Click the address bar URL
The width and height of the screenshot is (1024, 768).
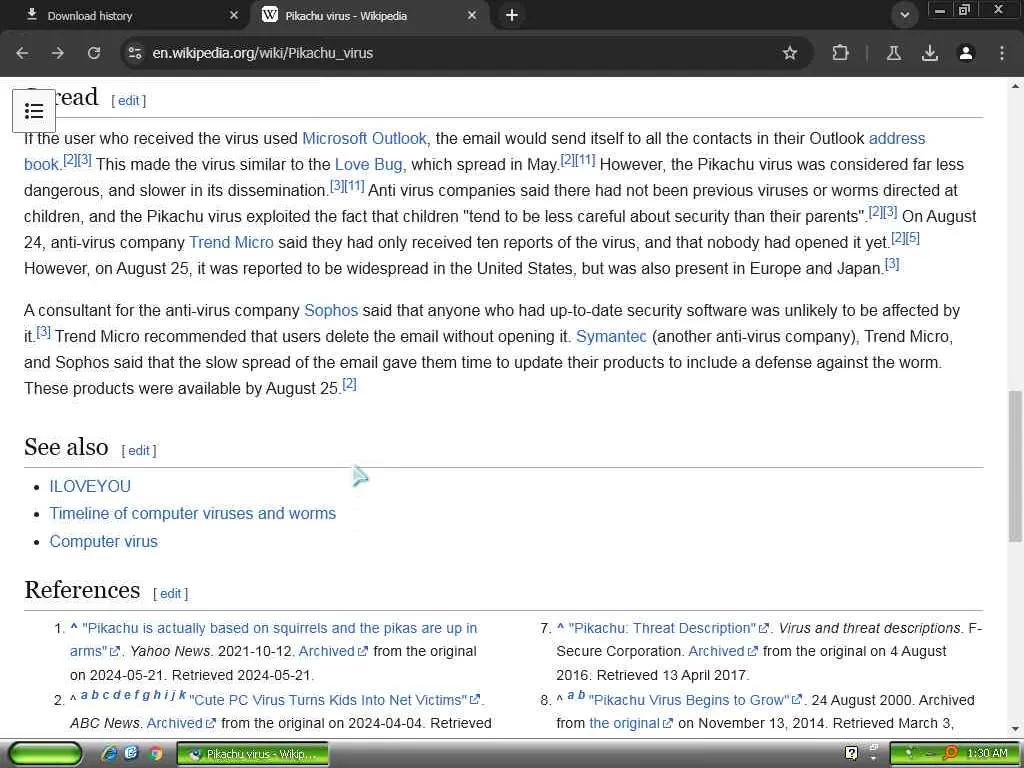pos(263,54)
